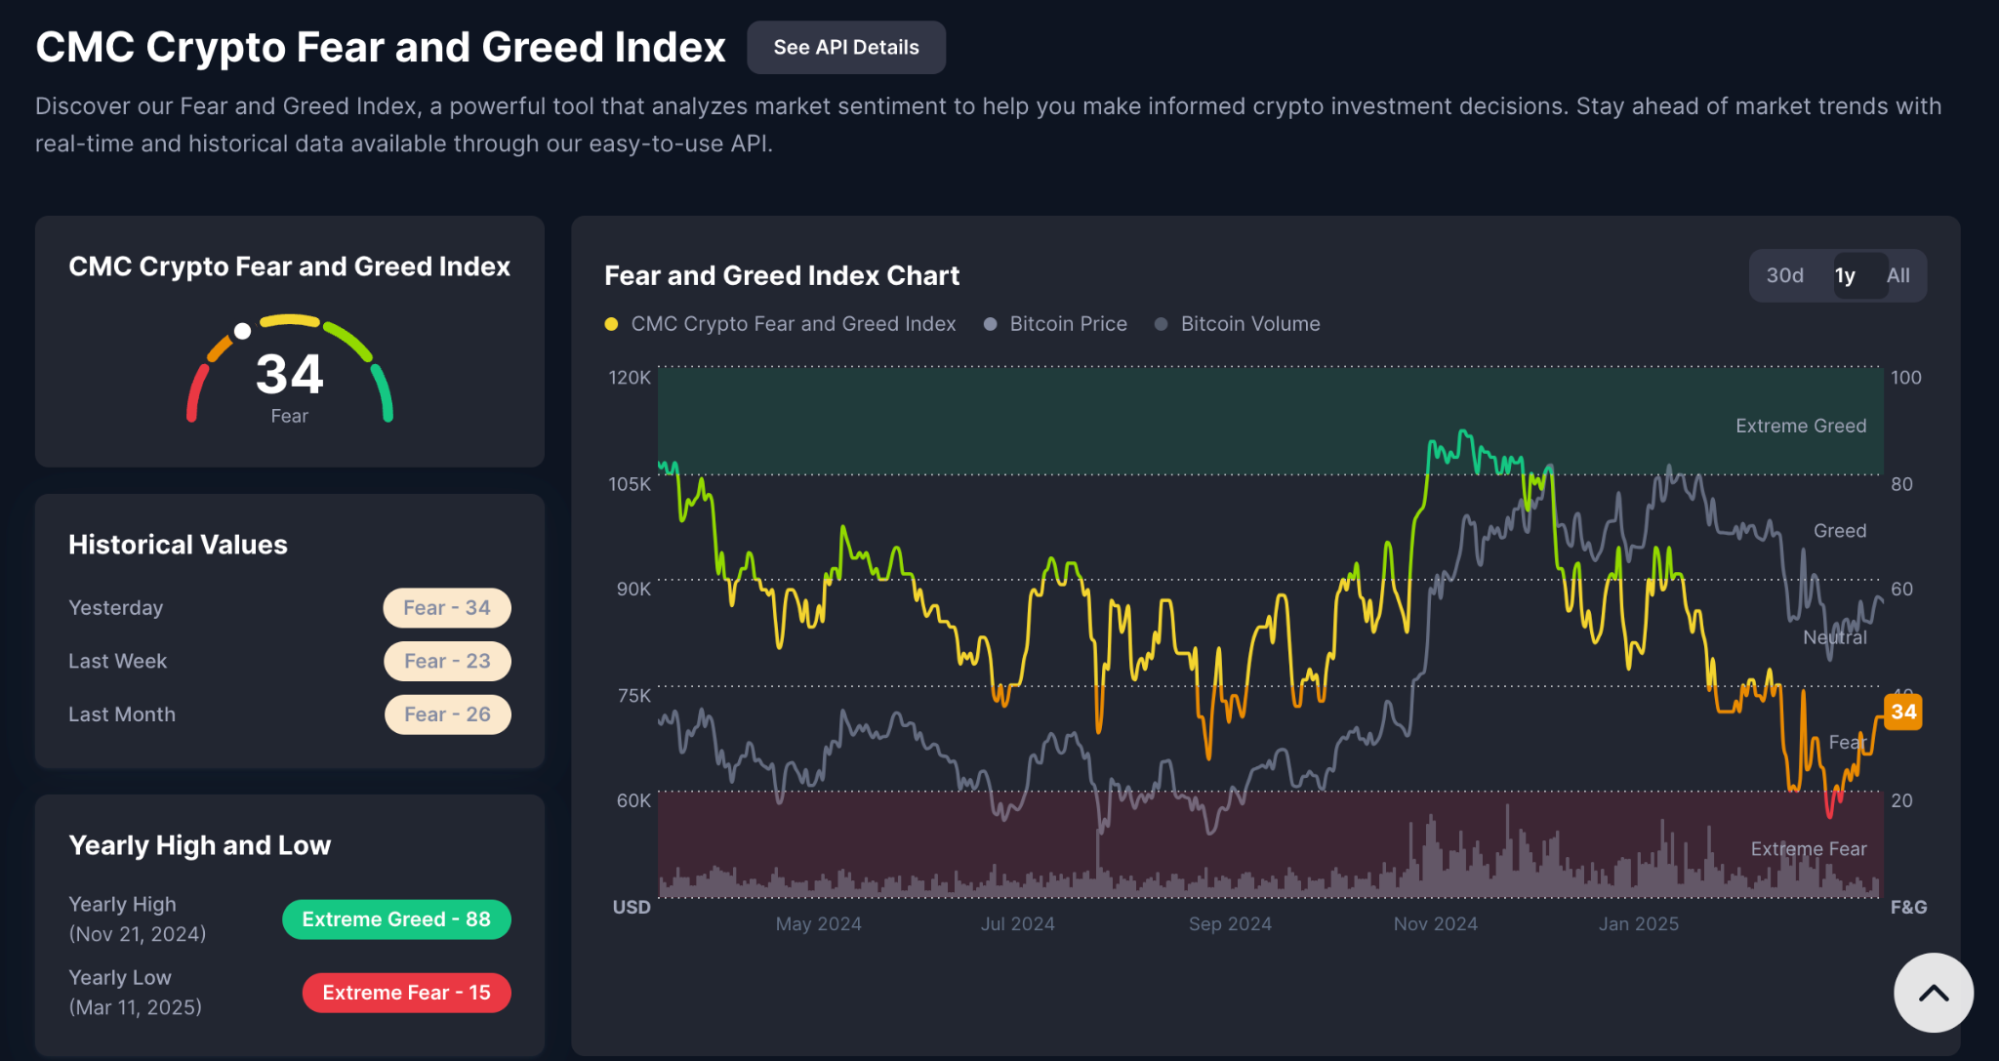Click the Extreme Greed - 88 badge

click(x=396, y=919)
